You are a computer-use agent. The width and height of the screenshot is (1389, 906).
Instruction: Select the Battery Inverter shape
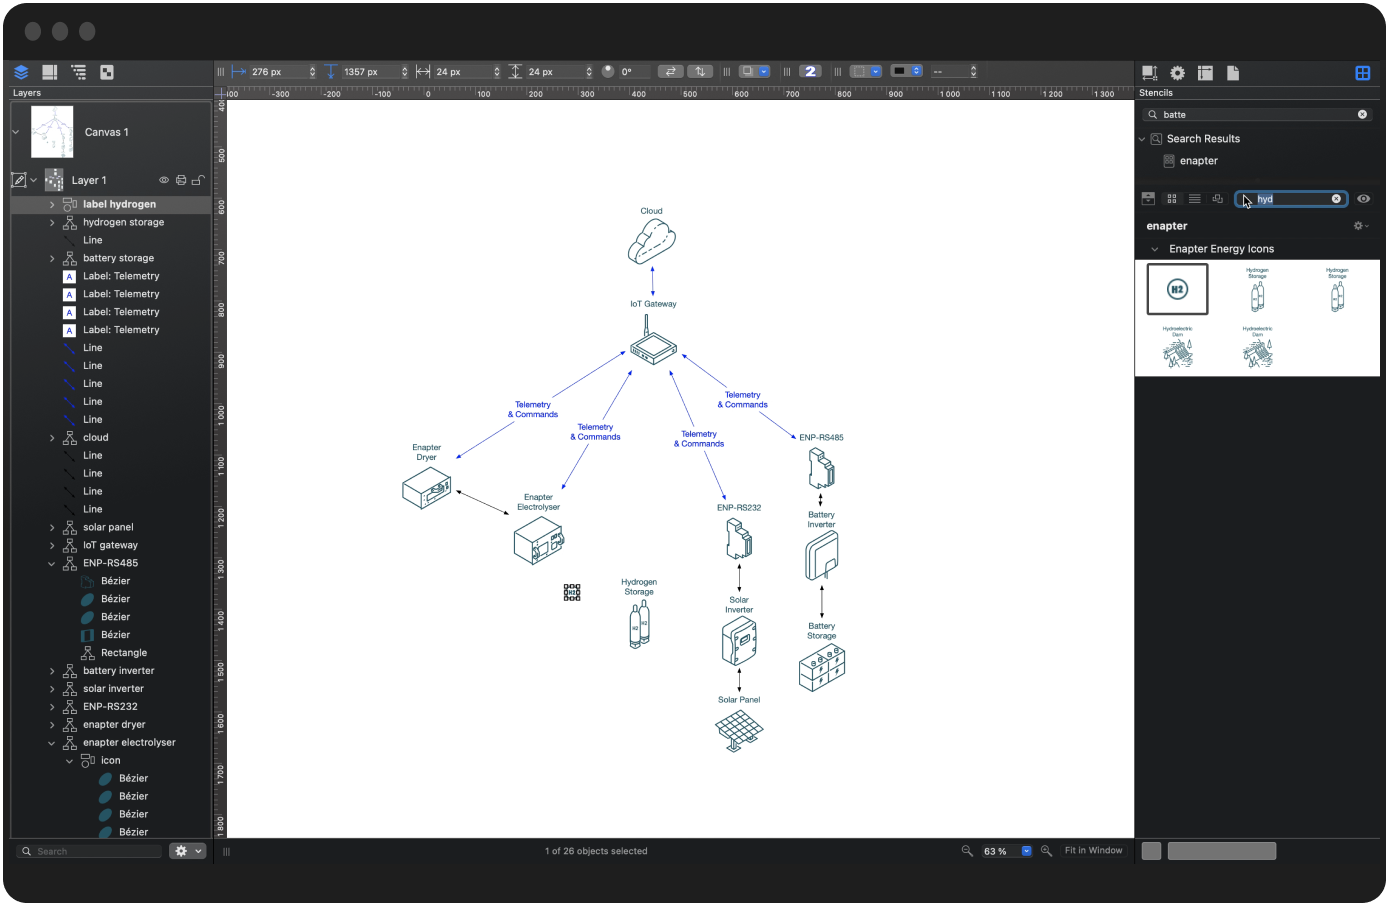point(822,556)
